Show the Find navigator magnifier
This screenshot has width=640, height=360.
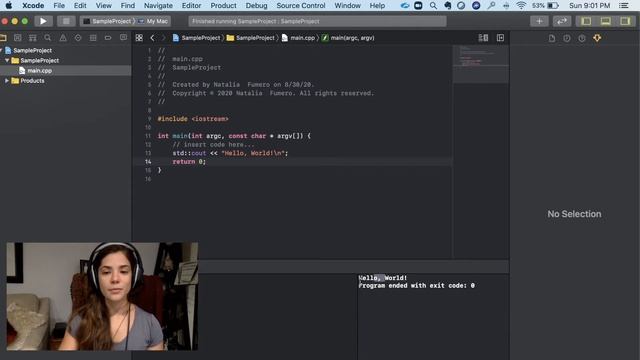(x=48, y=38)
